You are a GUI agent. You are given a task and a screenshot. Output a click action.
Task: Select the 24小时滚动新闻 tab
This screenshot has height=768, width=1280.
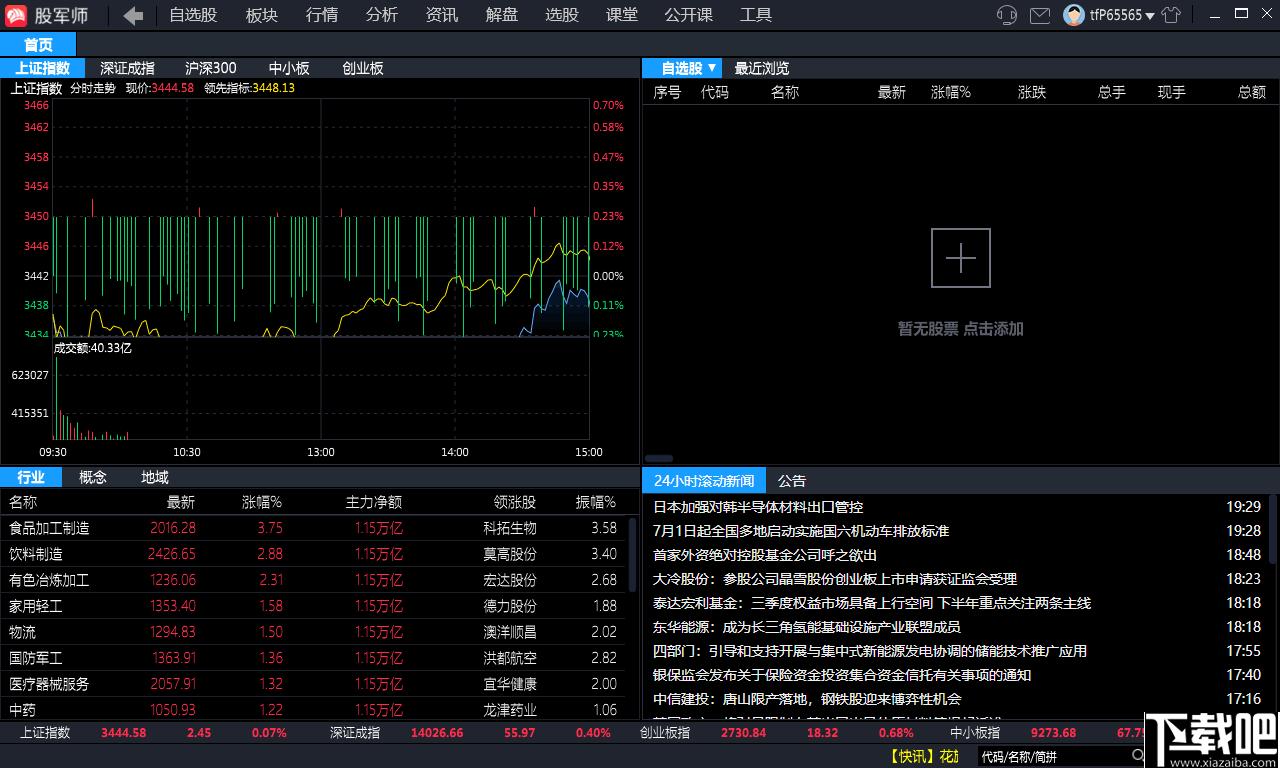click(704, 481)
